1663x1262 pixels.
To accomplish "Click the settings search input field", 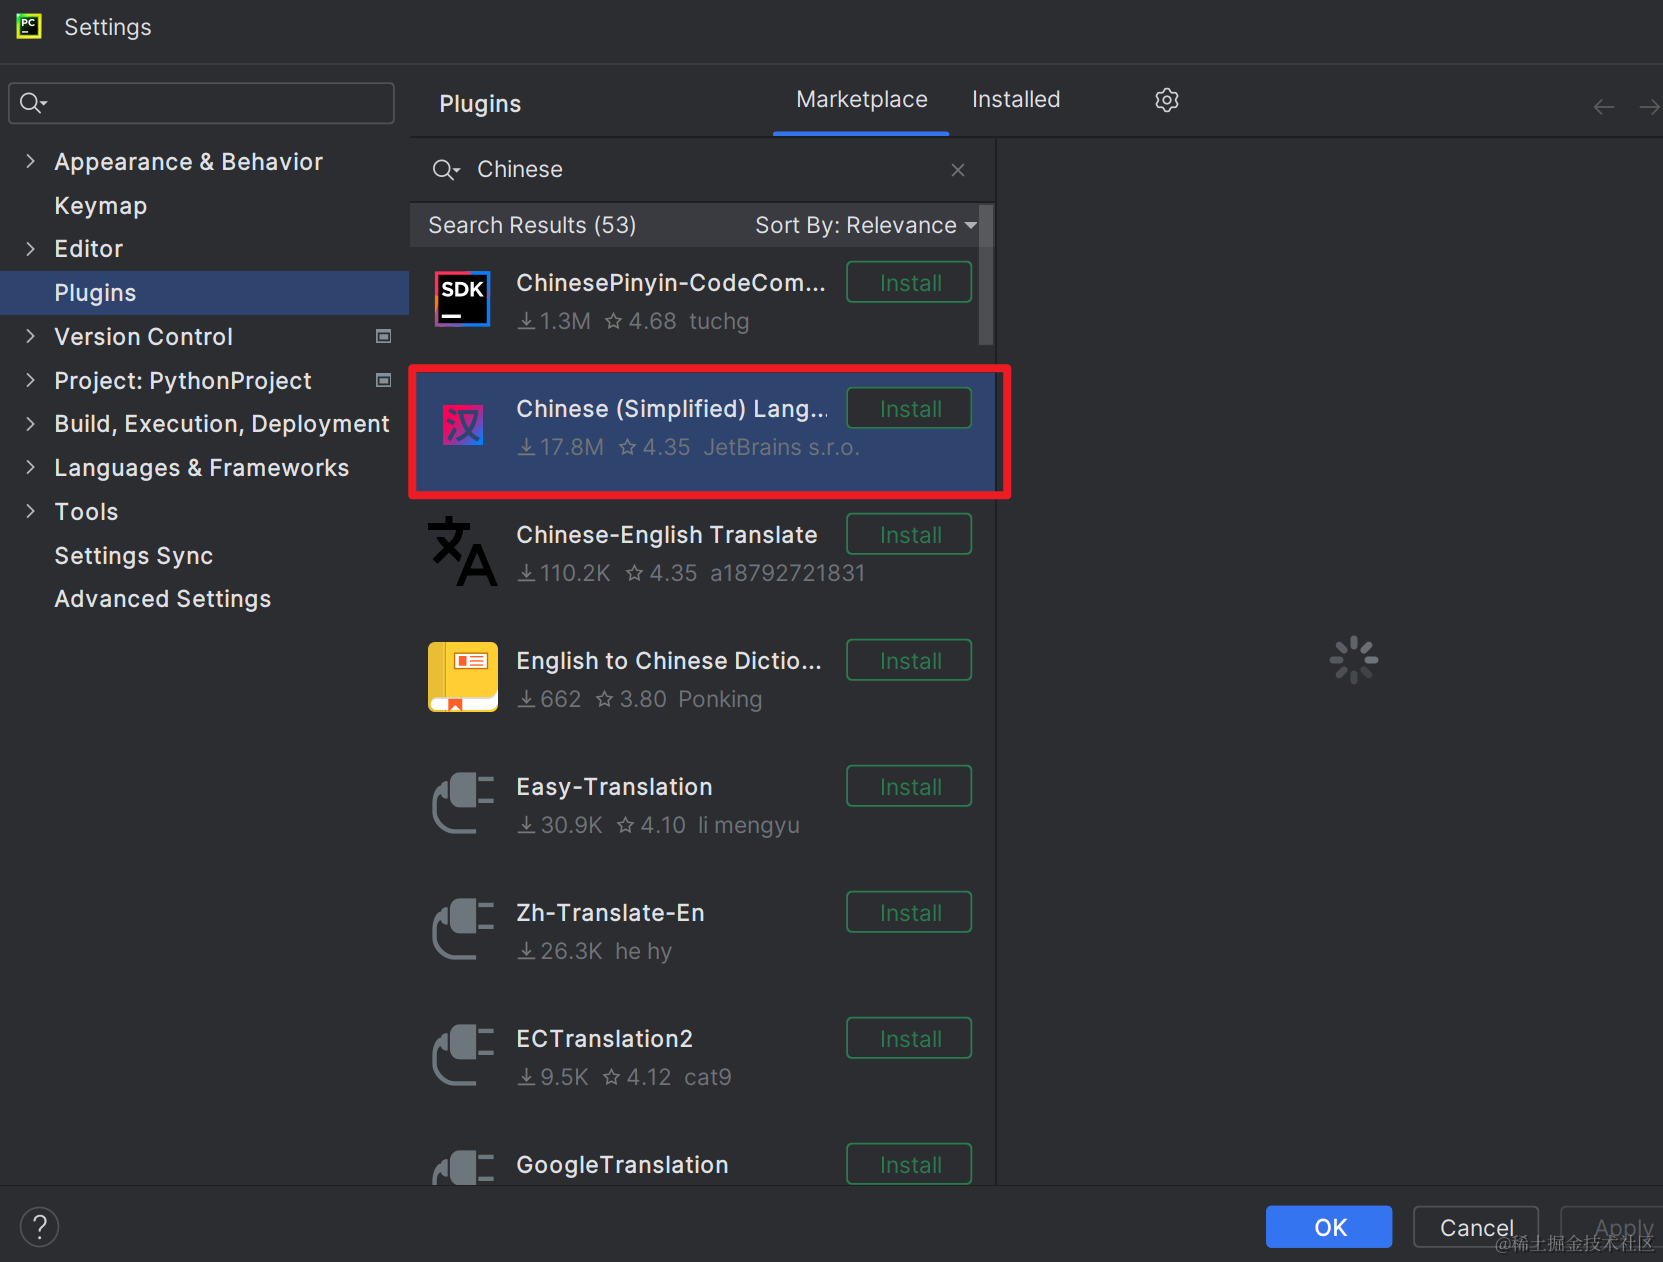I will click(x=202, y=103).
